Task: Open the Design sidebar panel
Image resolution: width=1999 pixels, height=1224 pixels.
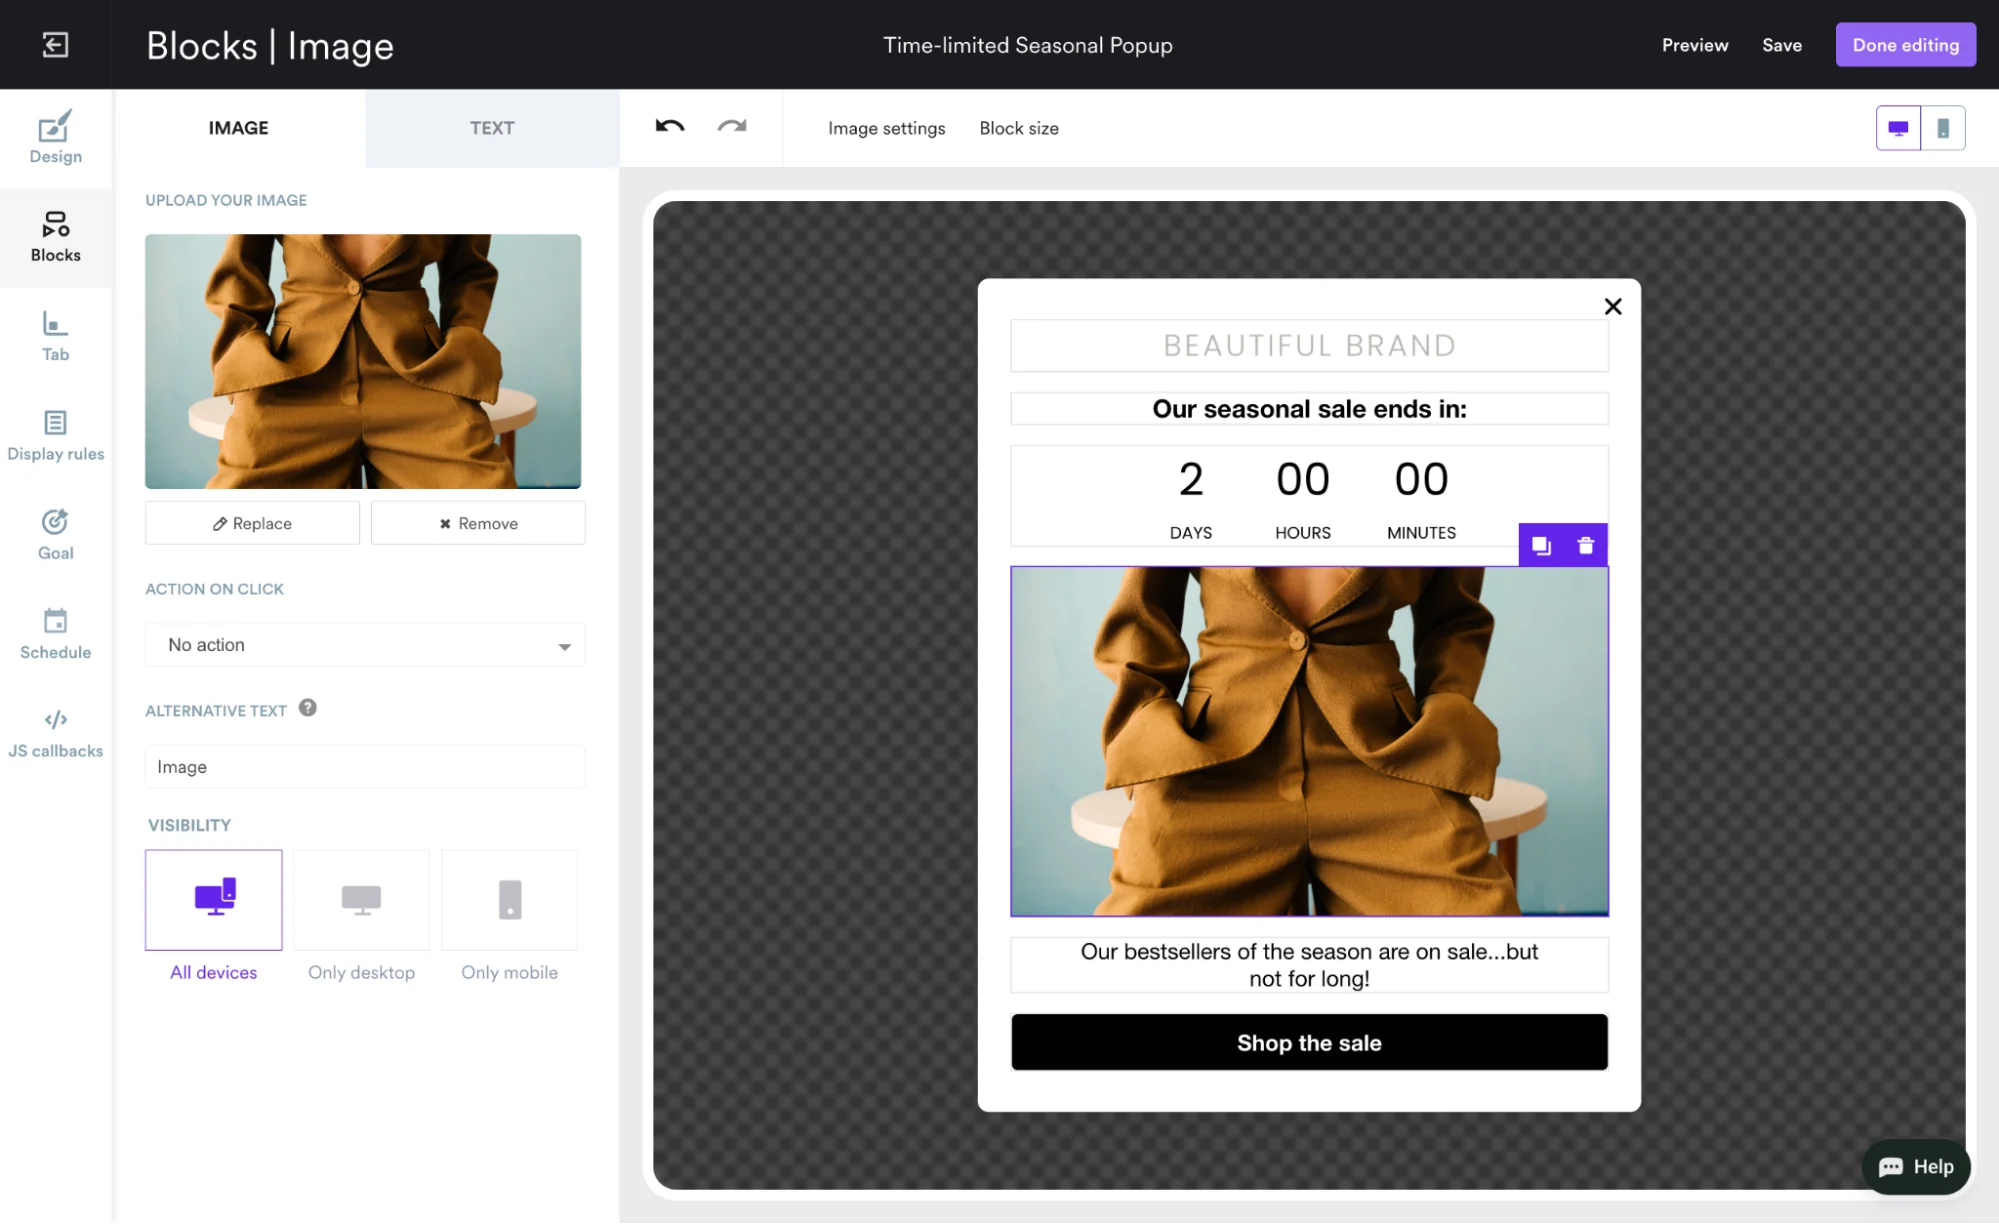Action: 55,138
